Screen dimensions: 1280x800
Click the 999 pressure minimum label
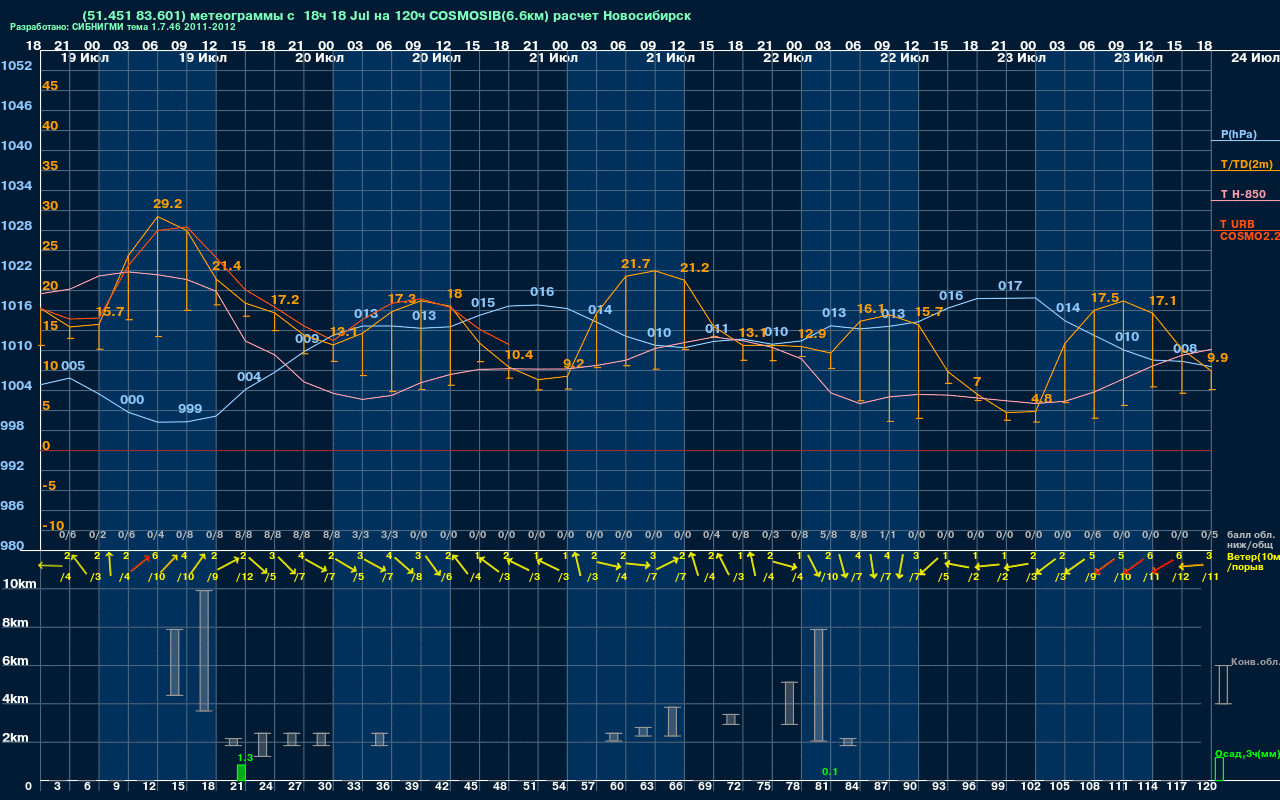(x=190, y=410)
